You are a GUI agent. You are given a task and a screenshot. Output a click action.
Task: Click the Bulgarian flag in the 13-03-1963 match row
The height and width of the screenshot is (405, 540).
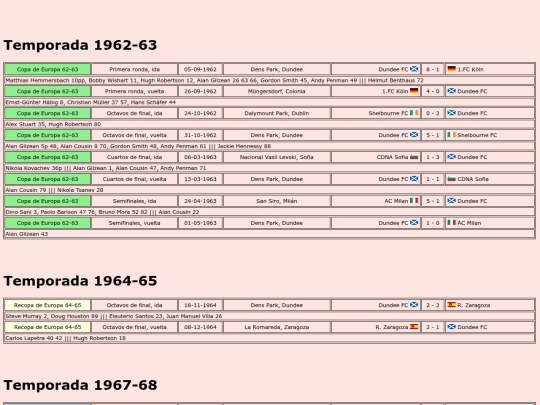coord(451,179)
